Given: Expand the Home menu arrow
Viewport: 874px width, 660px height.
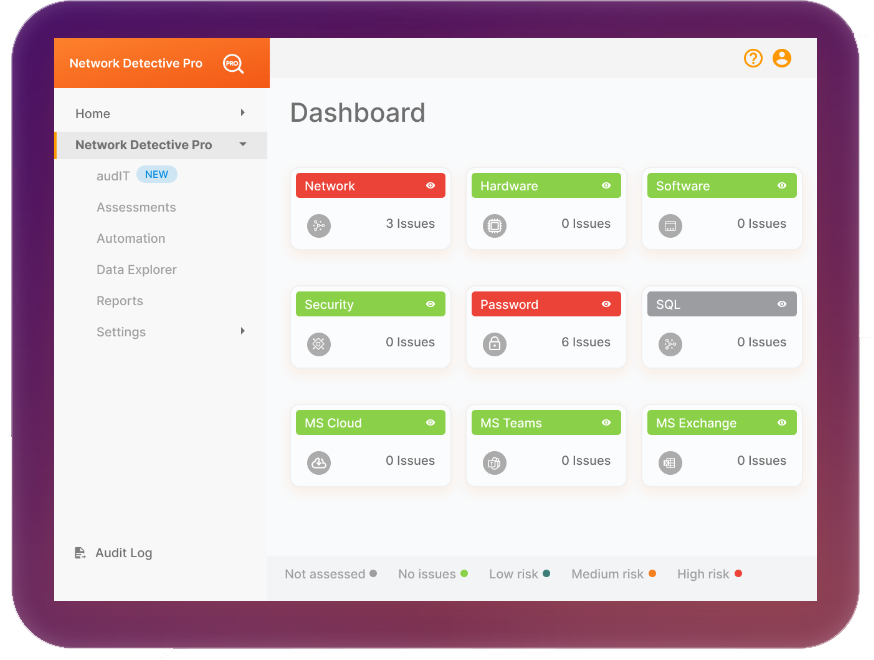Looking at the screenshot, I should [242, 113].
